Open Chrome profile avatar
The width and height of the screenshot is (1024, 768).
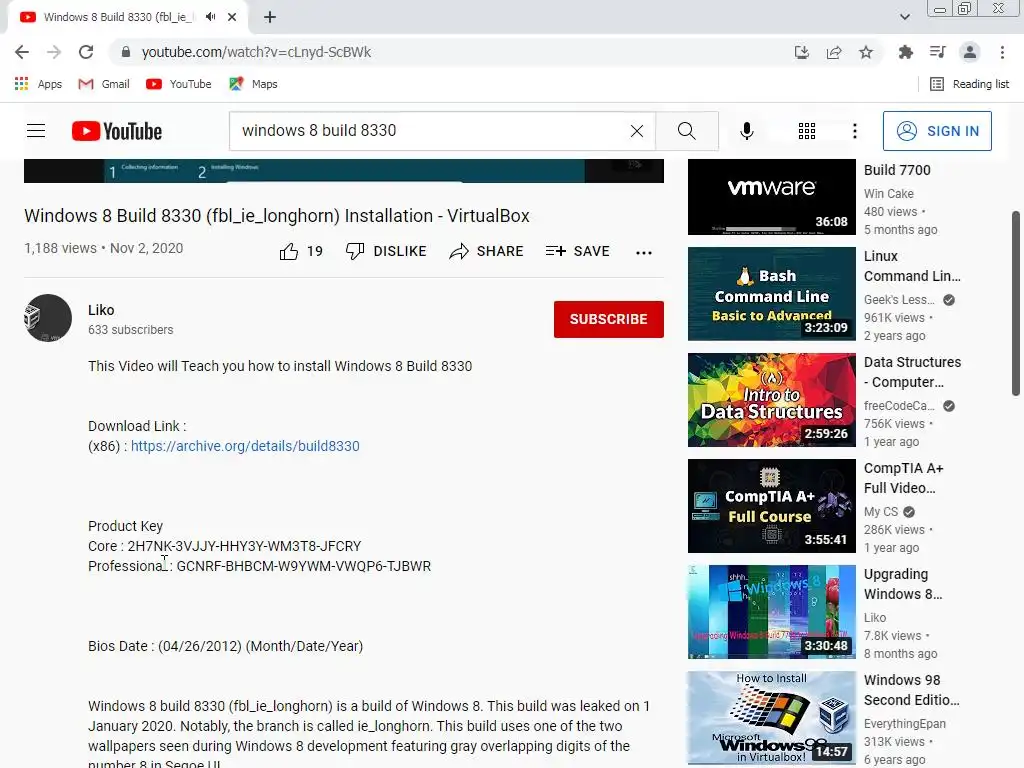pos(970,52)
